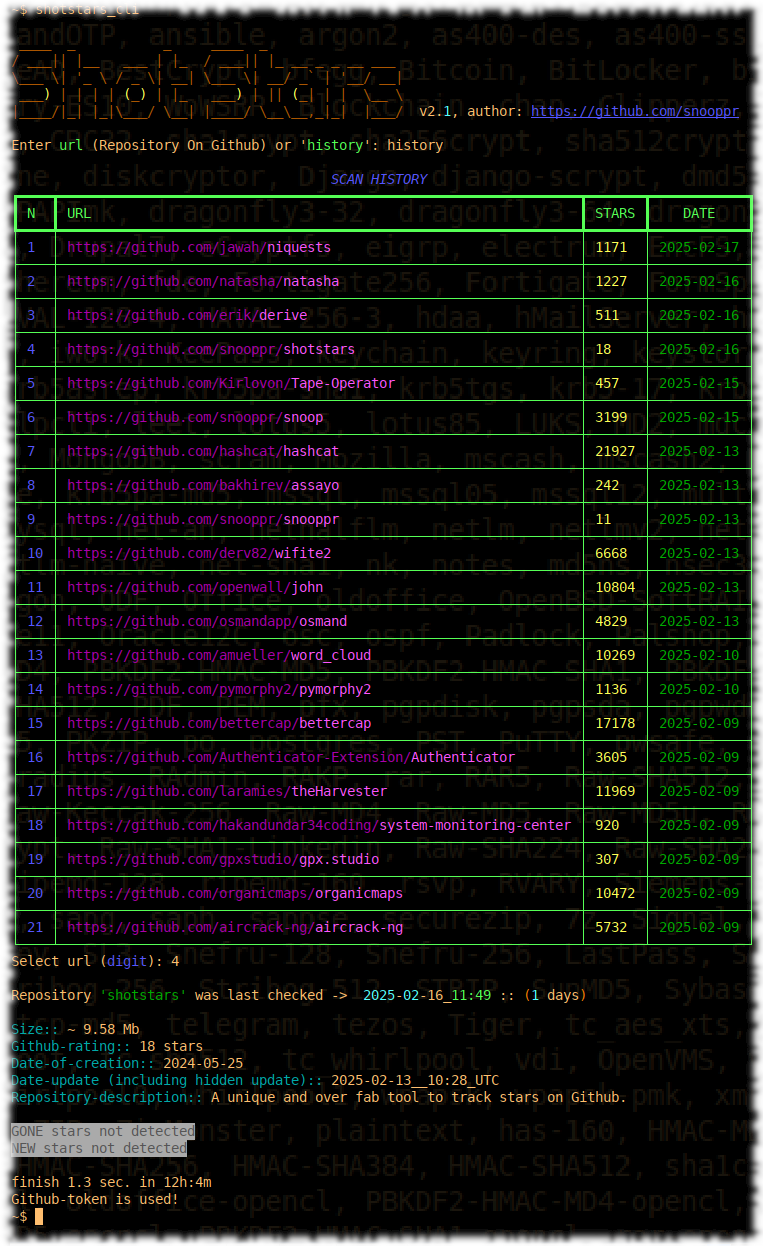Click the v2.1 version label
This screenshot has height=1246, width=763.
pyautogui.click(x=435, y=111)
